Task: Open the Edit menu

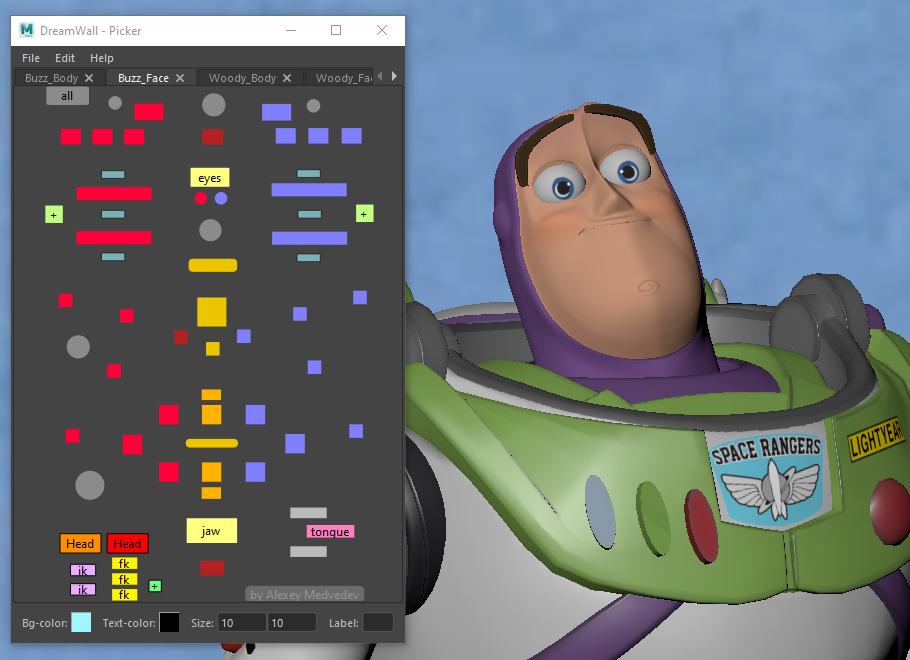Action: [x=64, y=58]
